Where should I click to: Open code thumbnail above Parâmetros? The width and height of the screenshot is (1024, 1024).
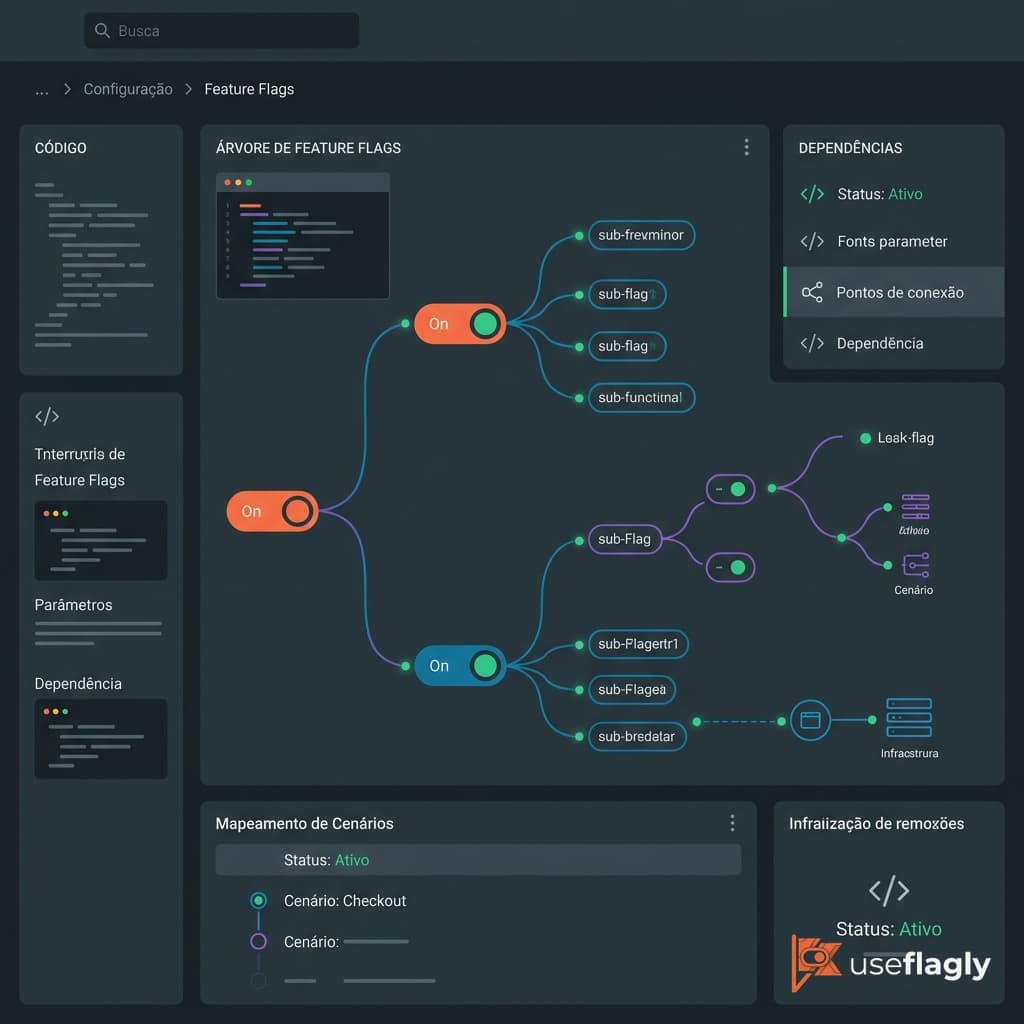click(101, 541)
